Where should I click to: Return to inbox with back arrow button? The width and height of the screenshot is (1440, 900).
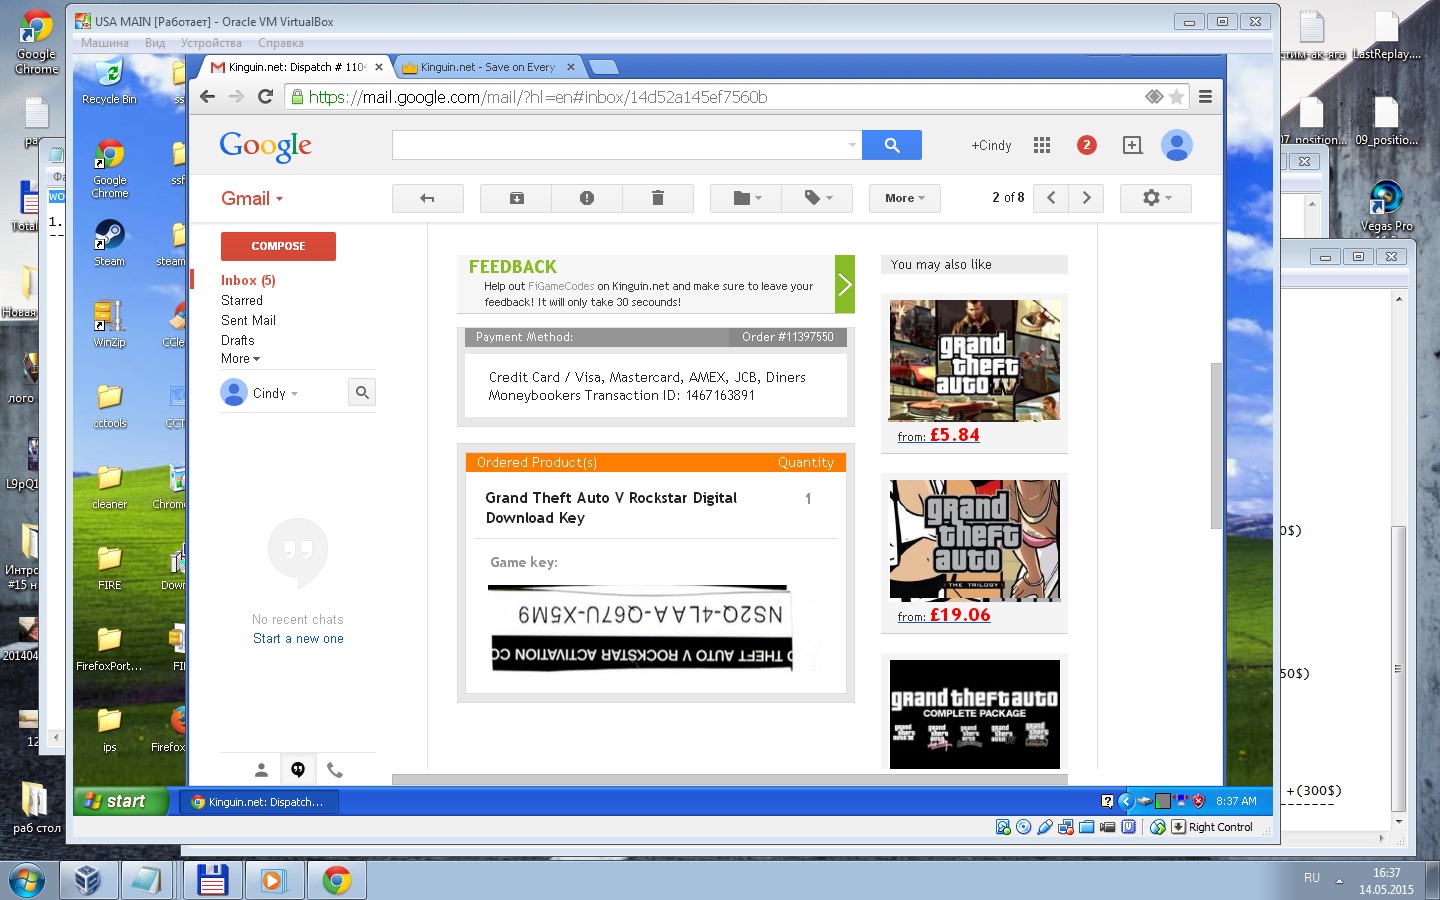(428, 198)
